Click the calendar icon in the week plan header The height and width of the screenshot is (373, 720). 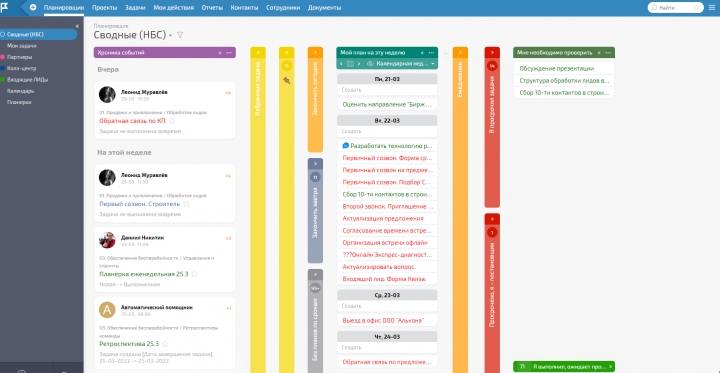click(350, 63)
